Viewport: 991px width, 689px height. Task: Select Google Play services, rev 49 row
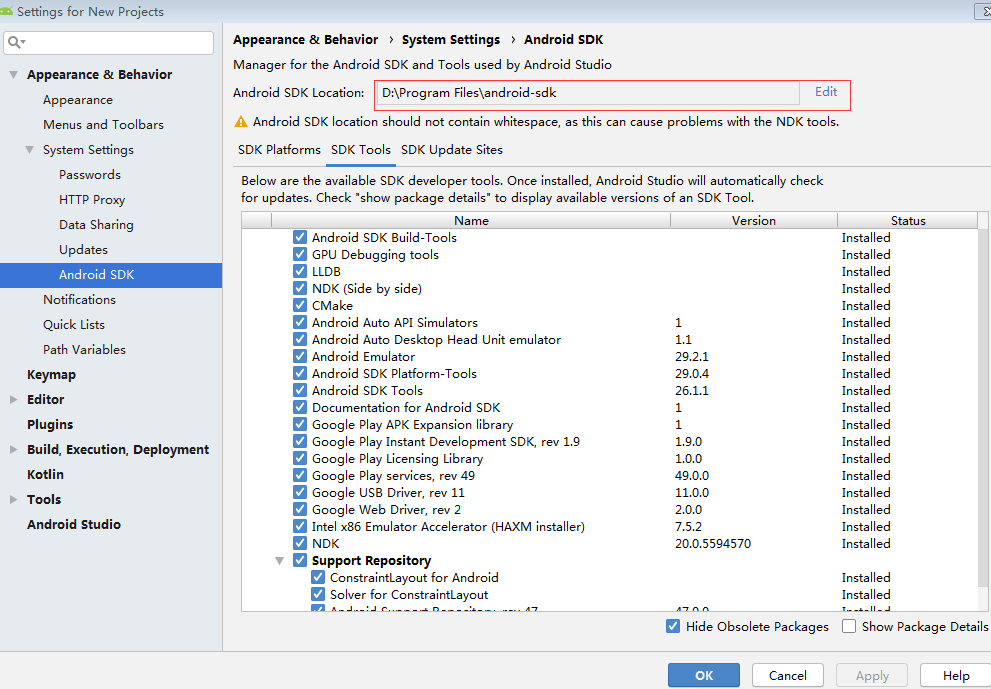click(x=609, y=476)
